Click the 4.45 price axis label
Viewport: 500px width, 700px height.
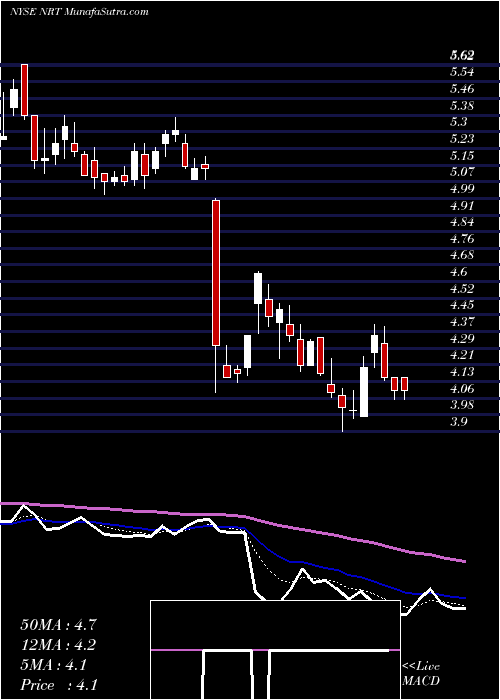coord(462,305)
